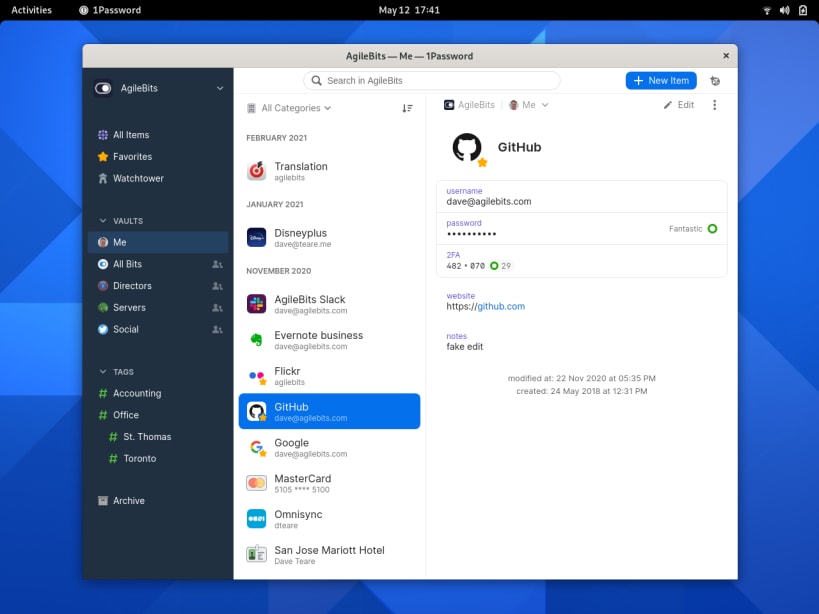The width and height of the screenshot is (819, 614).
Task: Expand the AgileBits account switcher chevron
Action: click(220, 88)
